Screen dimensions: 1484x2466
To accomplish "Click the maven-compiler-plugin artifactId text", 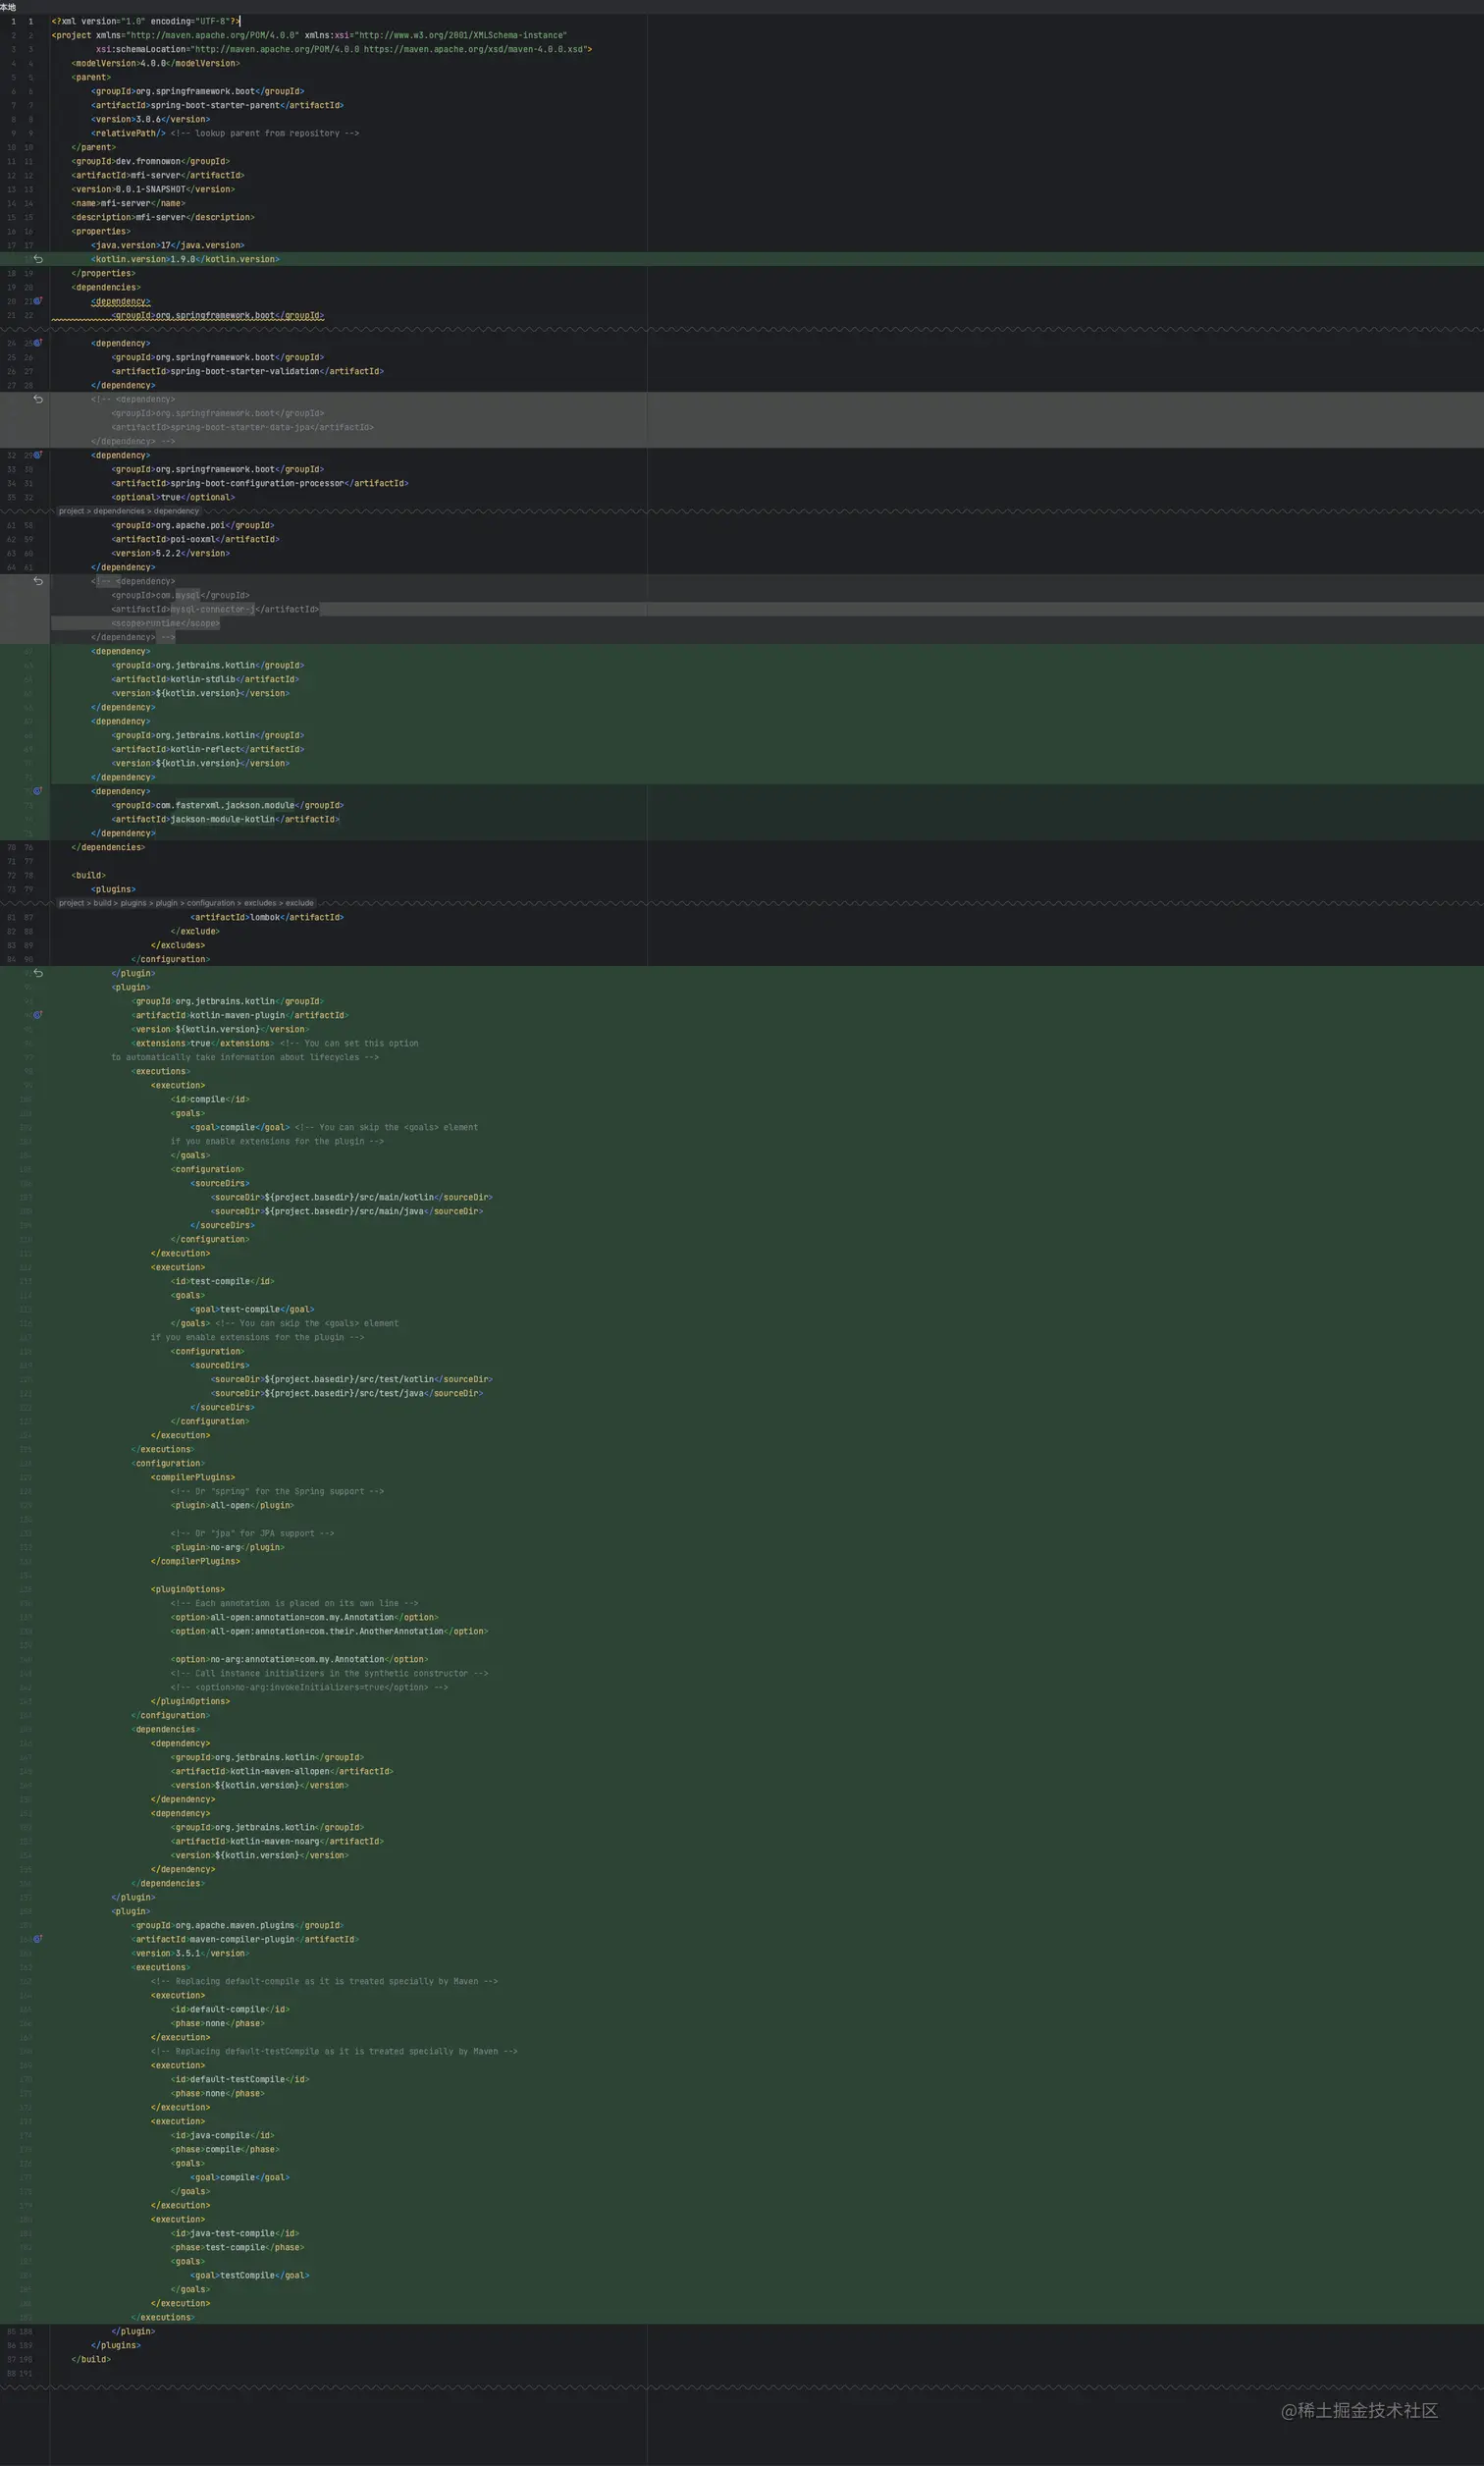I will tap(245, 1939).
